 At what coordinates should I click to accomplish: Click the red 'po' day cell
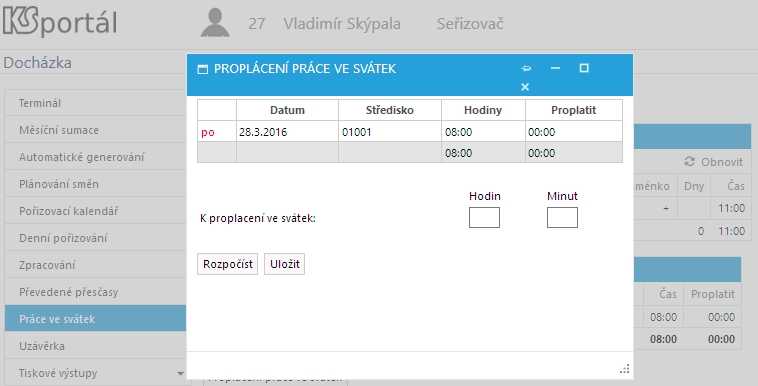pos(217,132)
